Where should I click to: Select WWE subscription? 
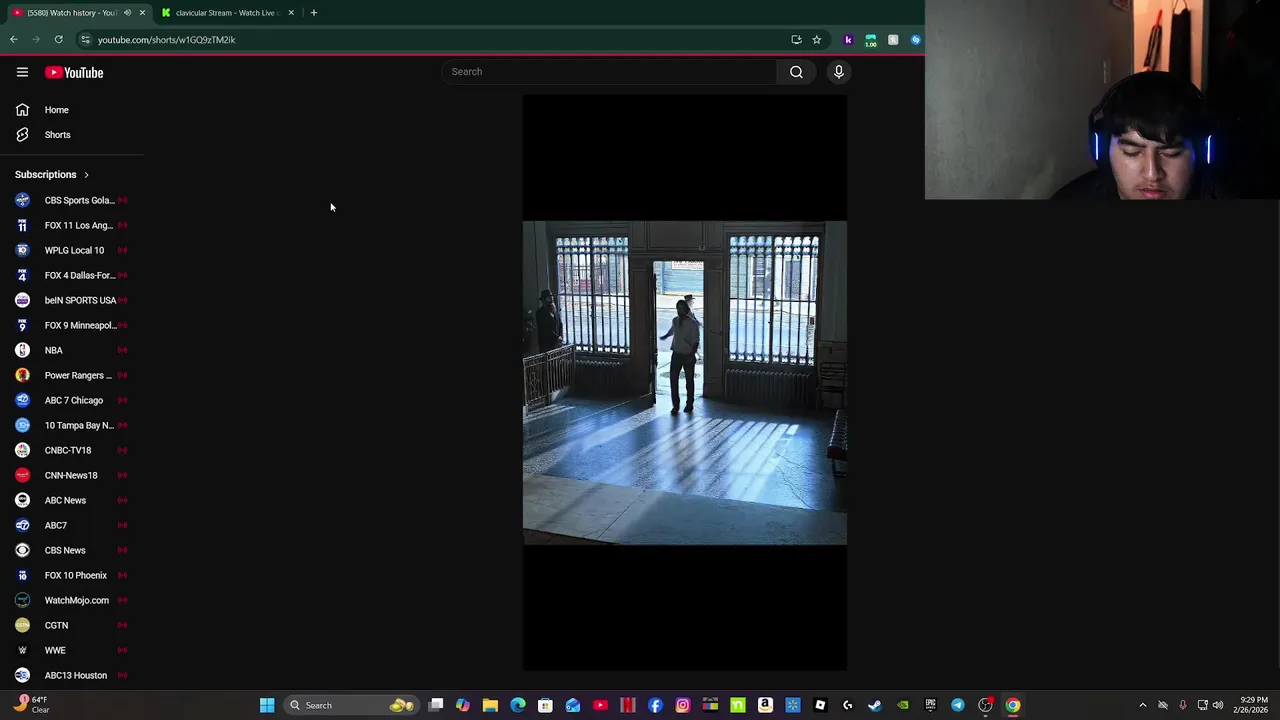pos(72,650)
